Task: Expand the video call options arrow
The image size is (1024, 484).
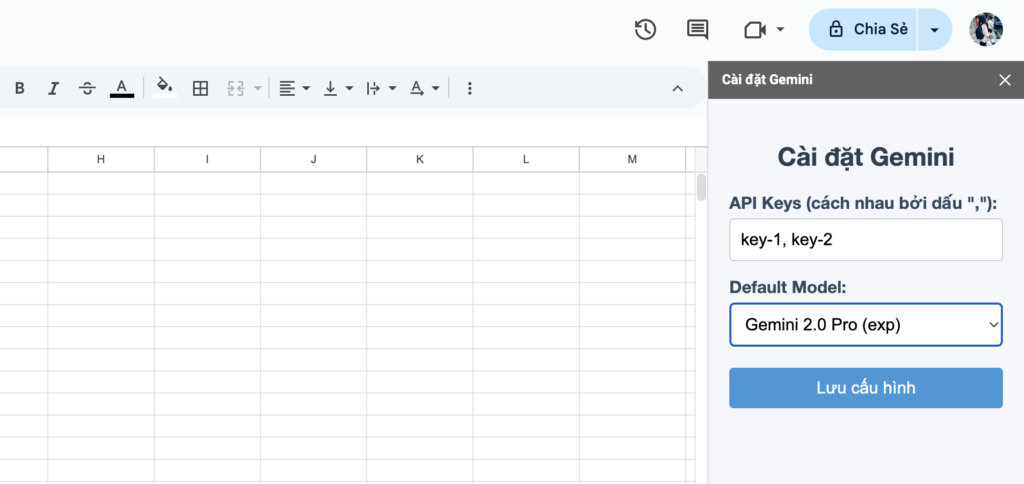Action: pyautogui.click(x=780, y=29)
